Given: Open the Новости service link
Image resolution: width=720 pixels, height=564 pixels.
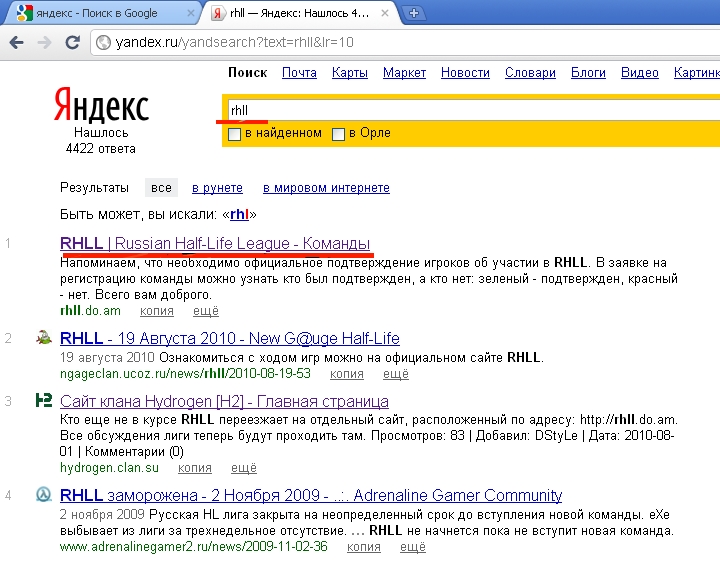Looking at the screenshot, I should click(x=465, y=73).
